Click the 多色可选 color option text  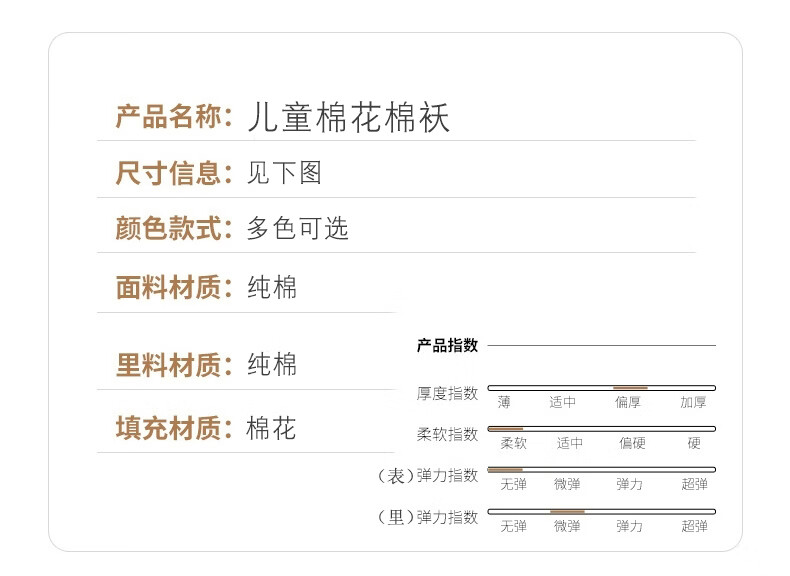(x=297, y=229)
